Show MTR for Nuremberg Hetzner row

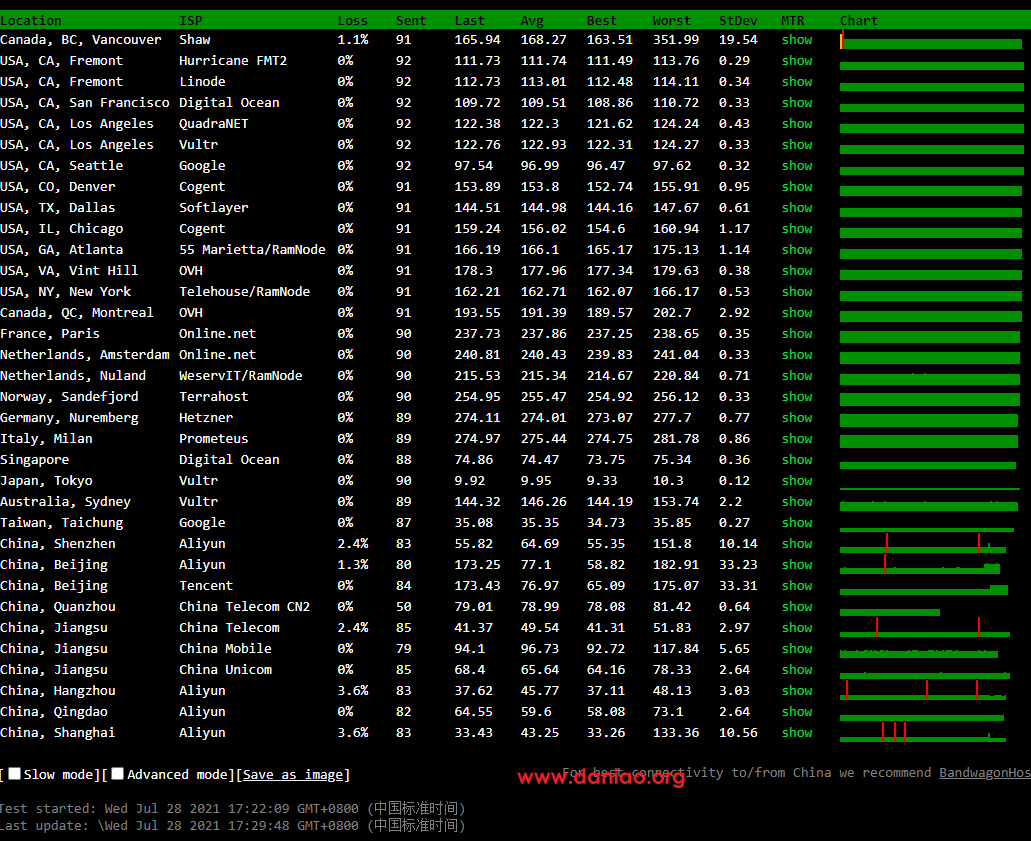797,418
